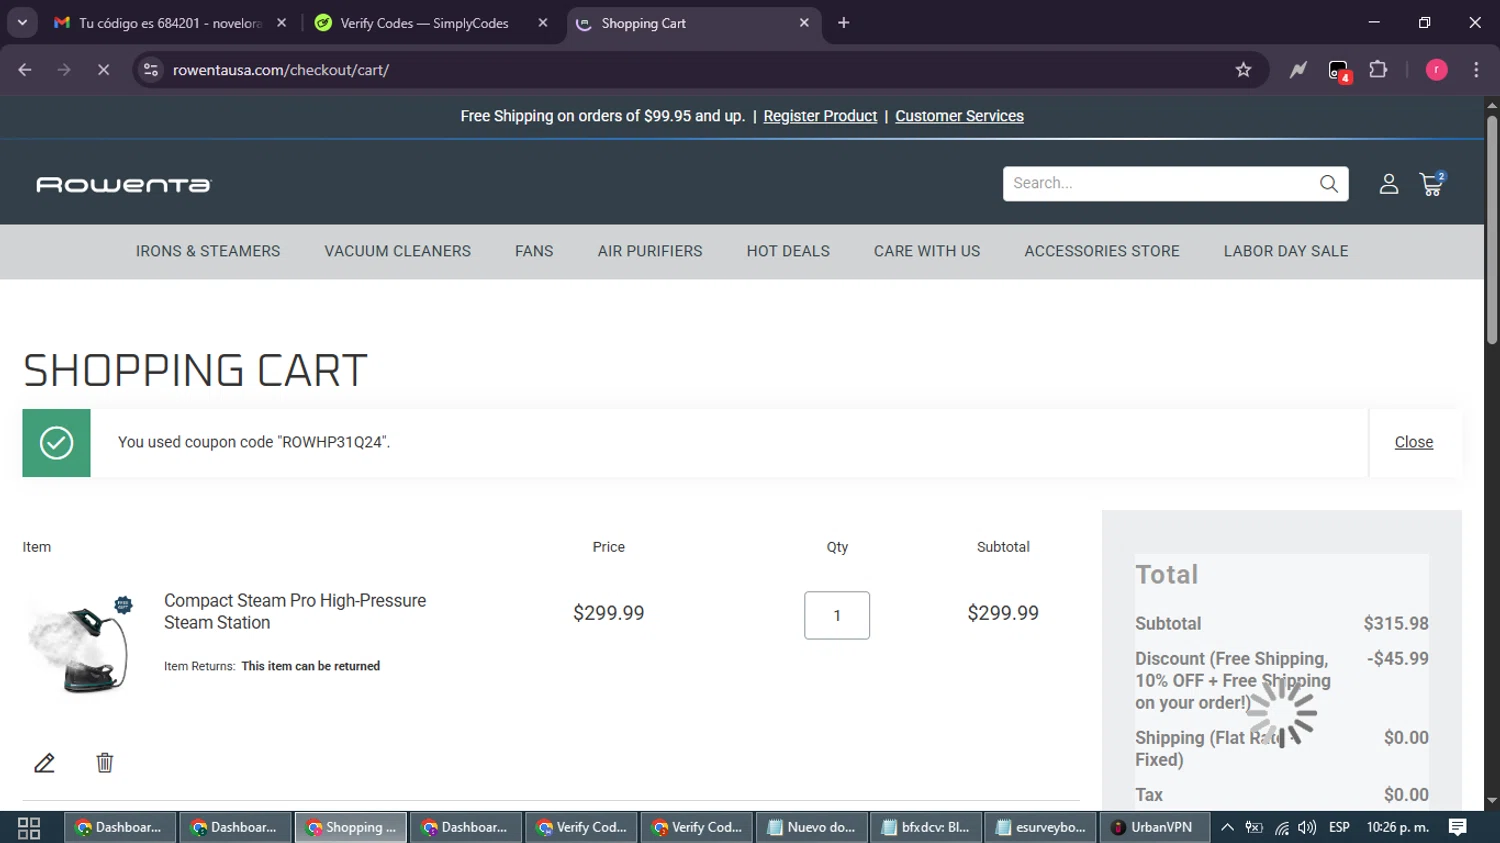Image resolution: width=1500 pixels, height=843 pixels.
Task: Open Hot Deals menu
Action: point(788,252)
